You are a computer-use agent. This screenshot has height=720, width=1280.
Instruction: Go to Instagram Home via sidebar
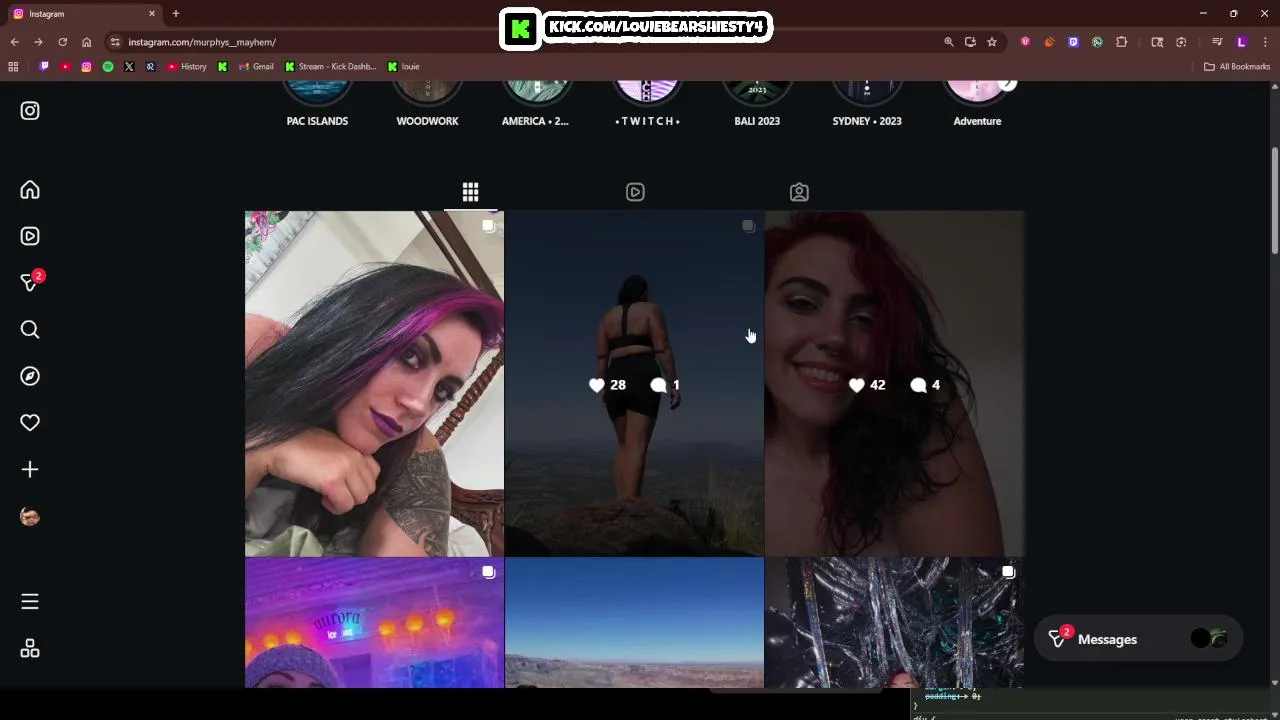pyautogui.click(x=30, y=190)
